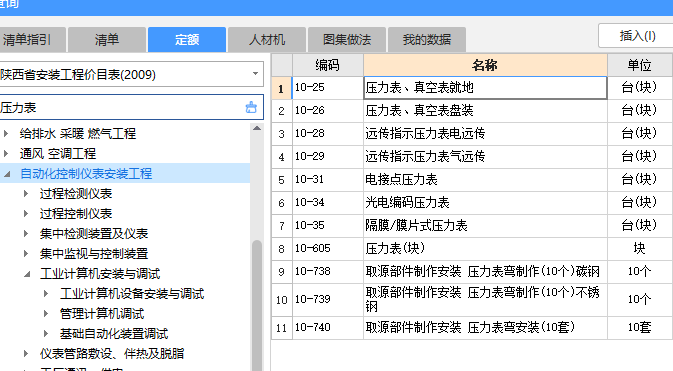
Task: Select row 压力表弯制作(10个)不锈钢
Action: point(485,300)
